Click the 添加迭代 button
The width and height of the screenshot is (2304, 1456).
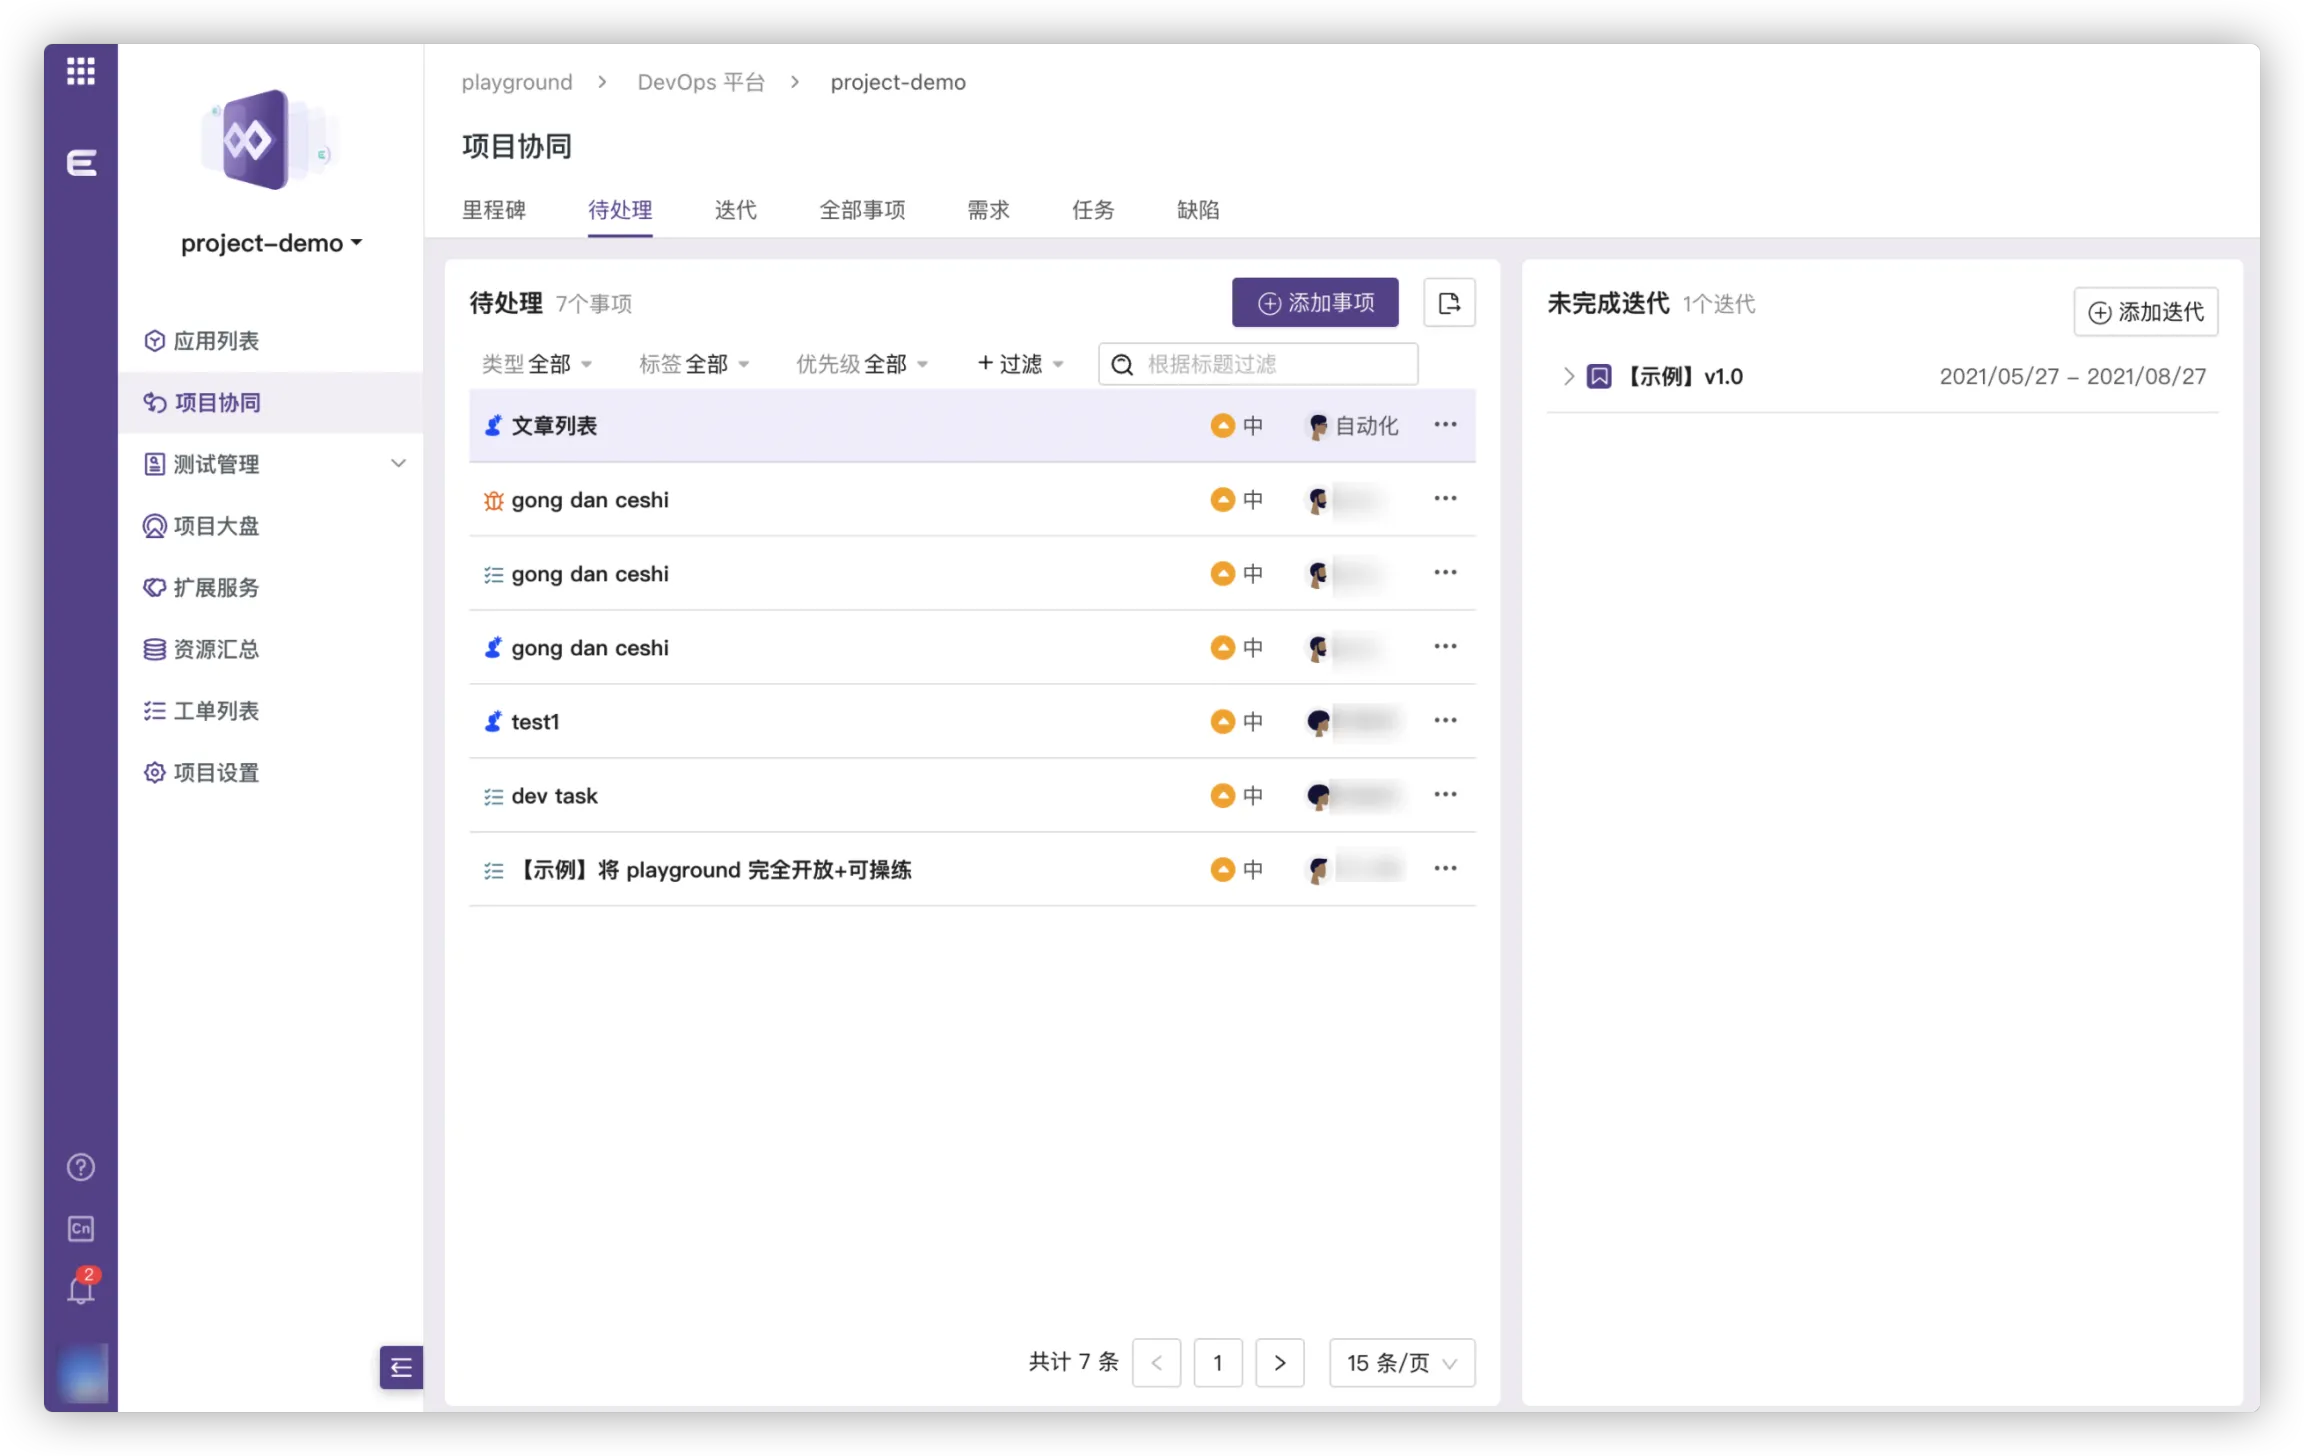2146,312
